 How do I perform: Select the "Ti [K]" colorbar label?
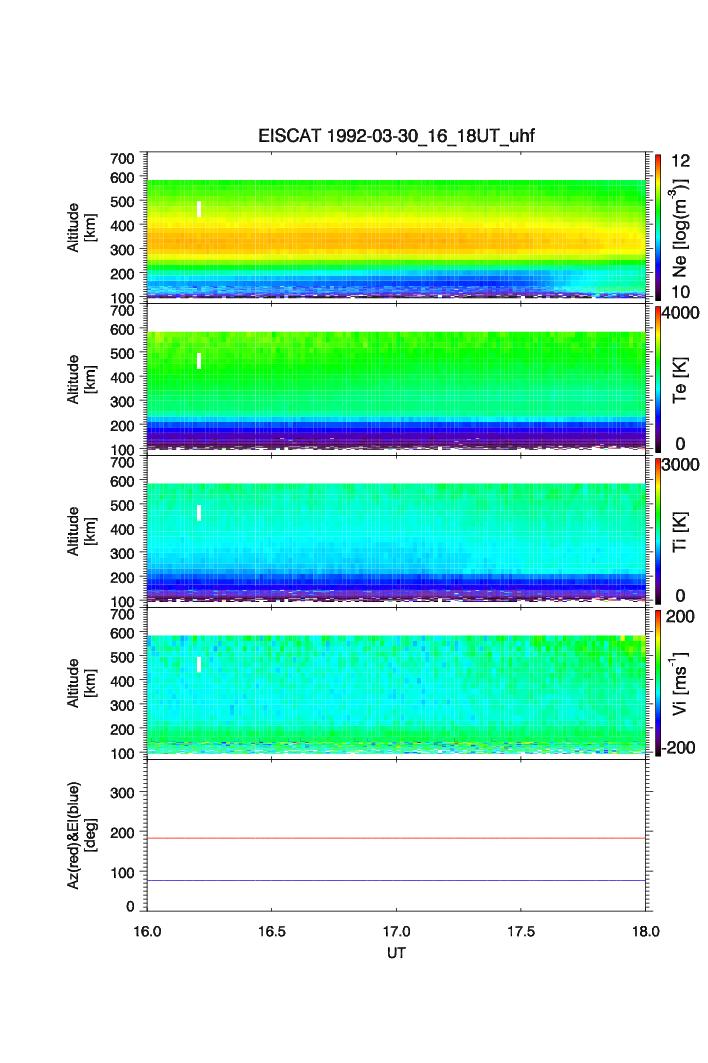[680, 532]
